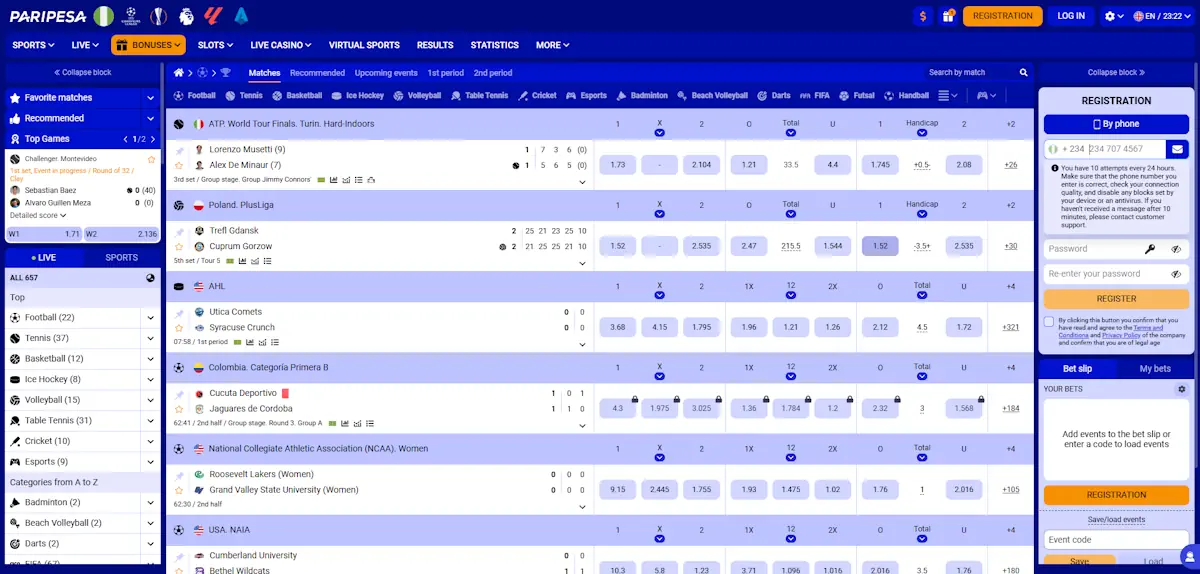Star the Syracuse Crunch match

click(179, 327)
